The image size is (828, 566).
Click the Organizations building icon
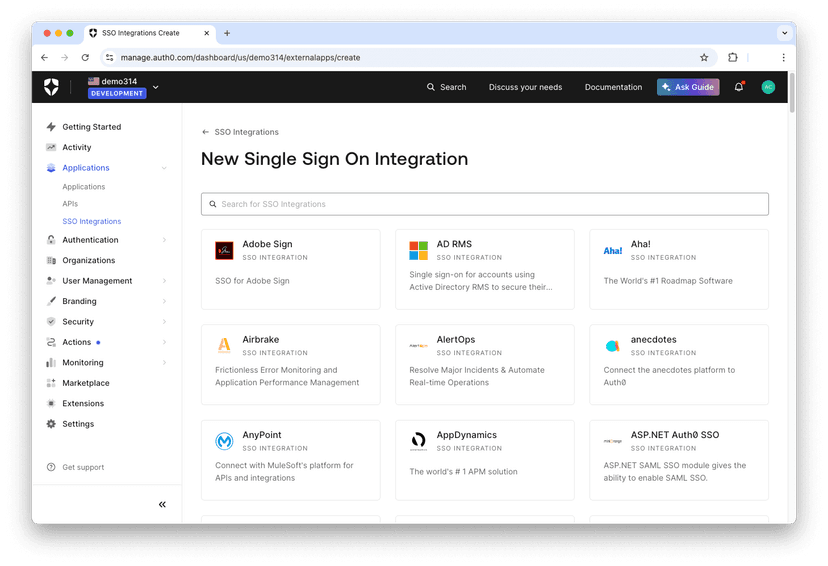(x=51, y=260)
